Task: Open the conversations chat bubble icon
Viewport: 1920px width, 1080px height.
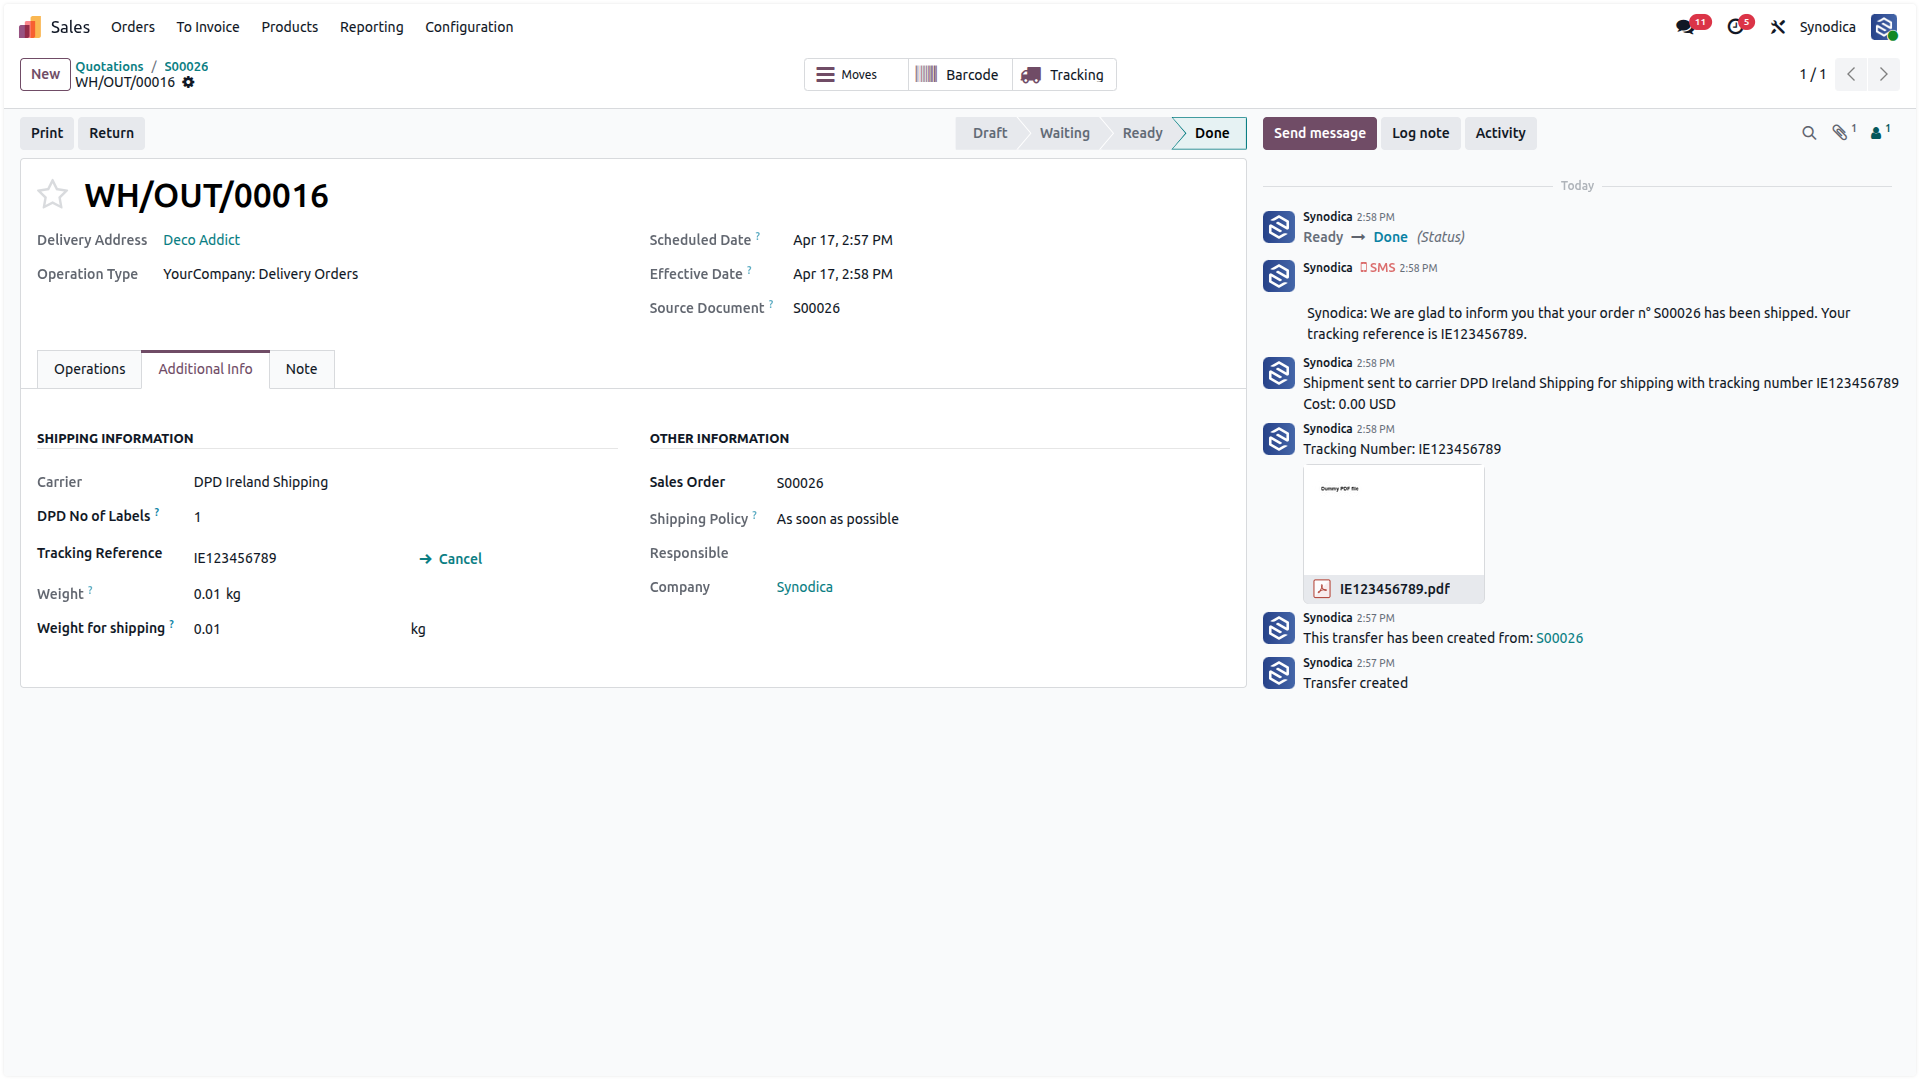Action: [x=1686, y=27]
